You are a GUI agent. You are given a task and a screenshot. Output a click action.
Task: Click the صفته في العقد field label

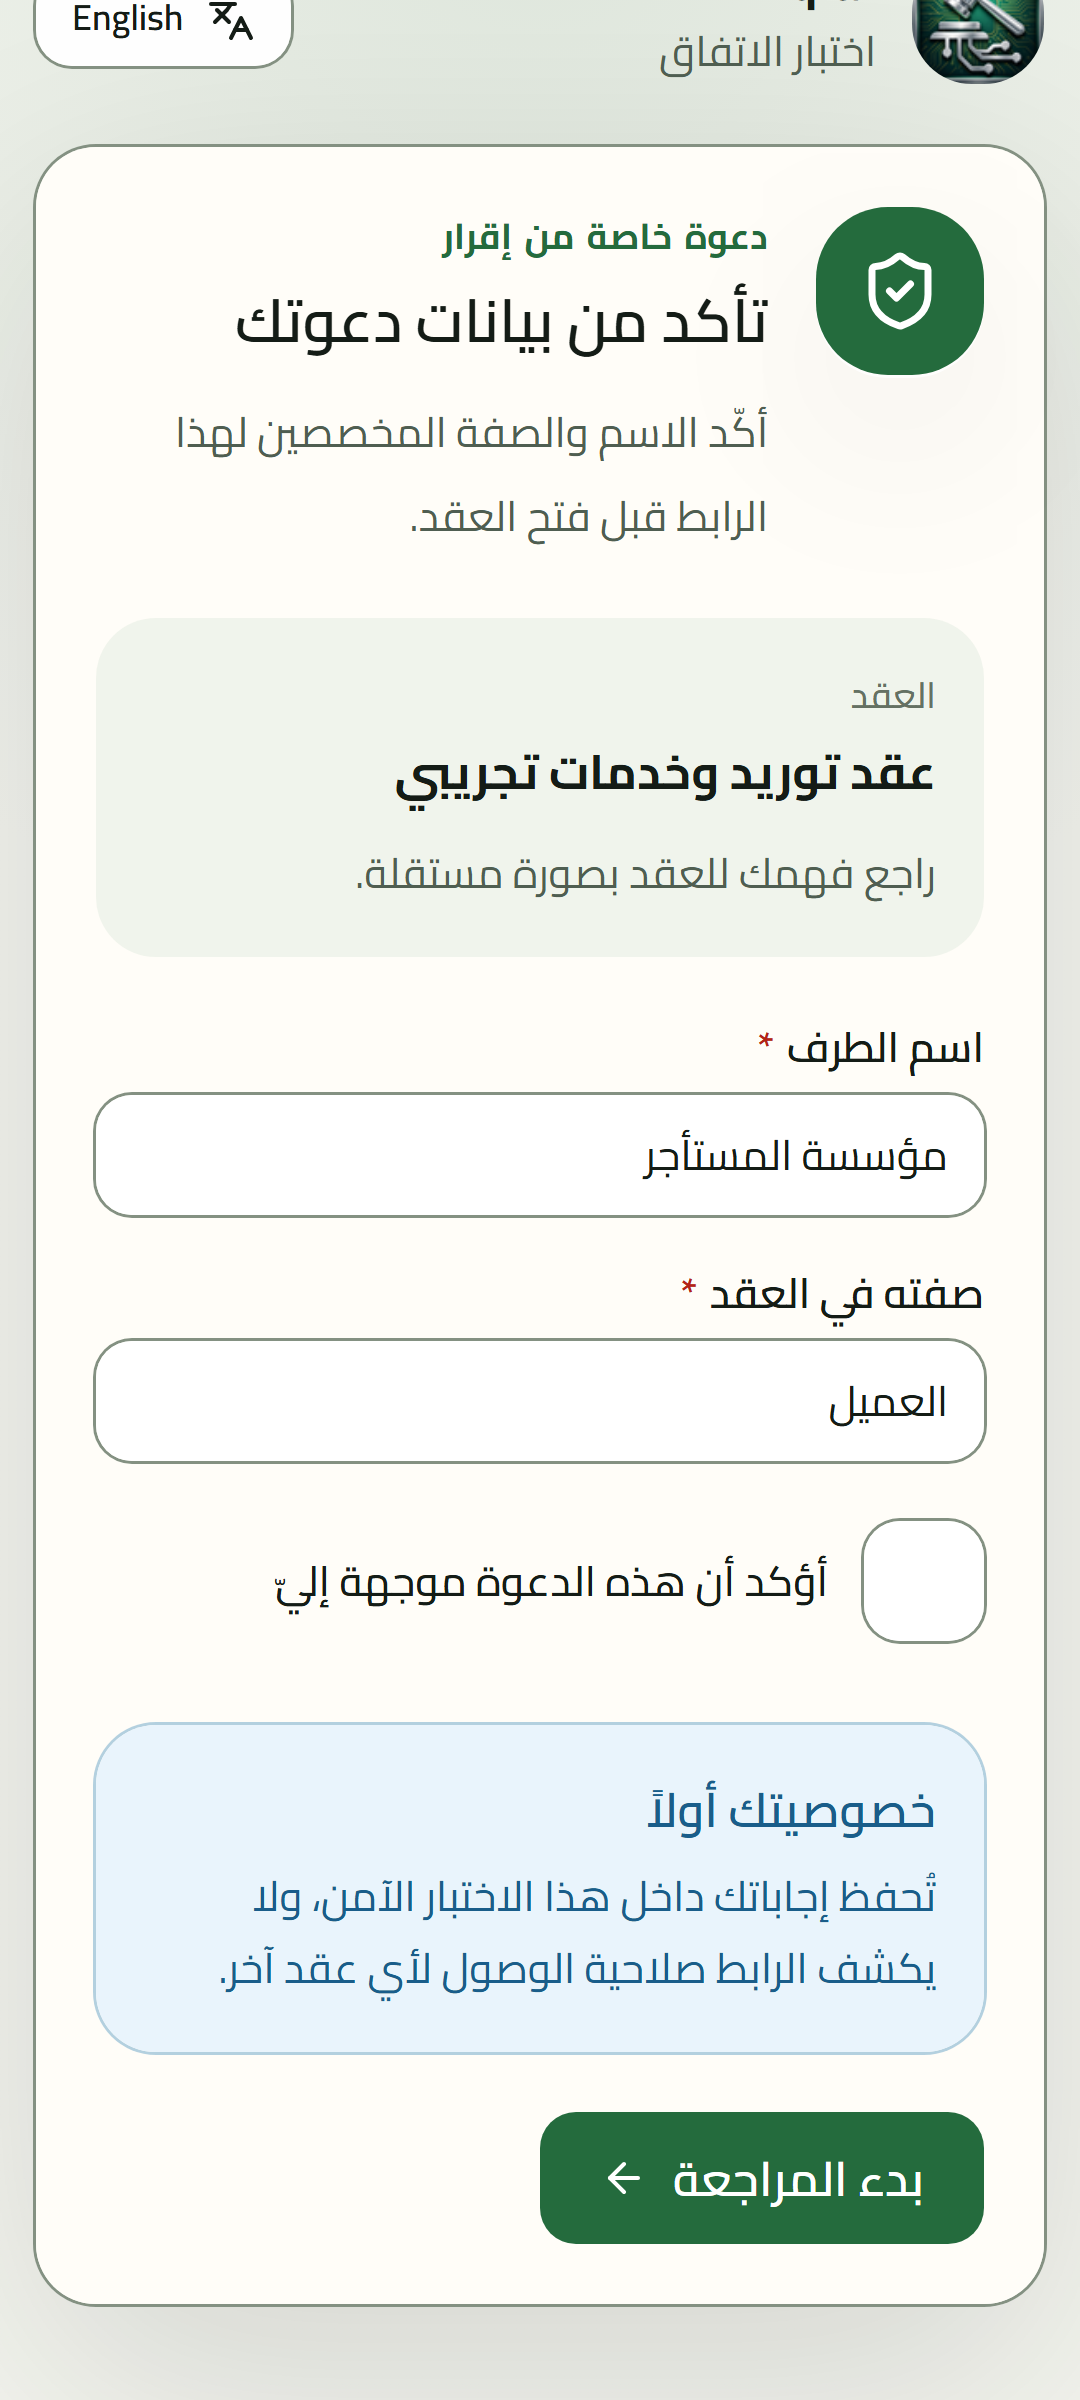coord(832,1295)
